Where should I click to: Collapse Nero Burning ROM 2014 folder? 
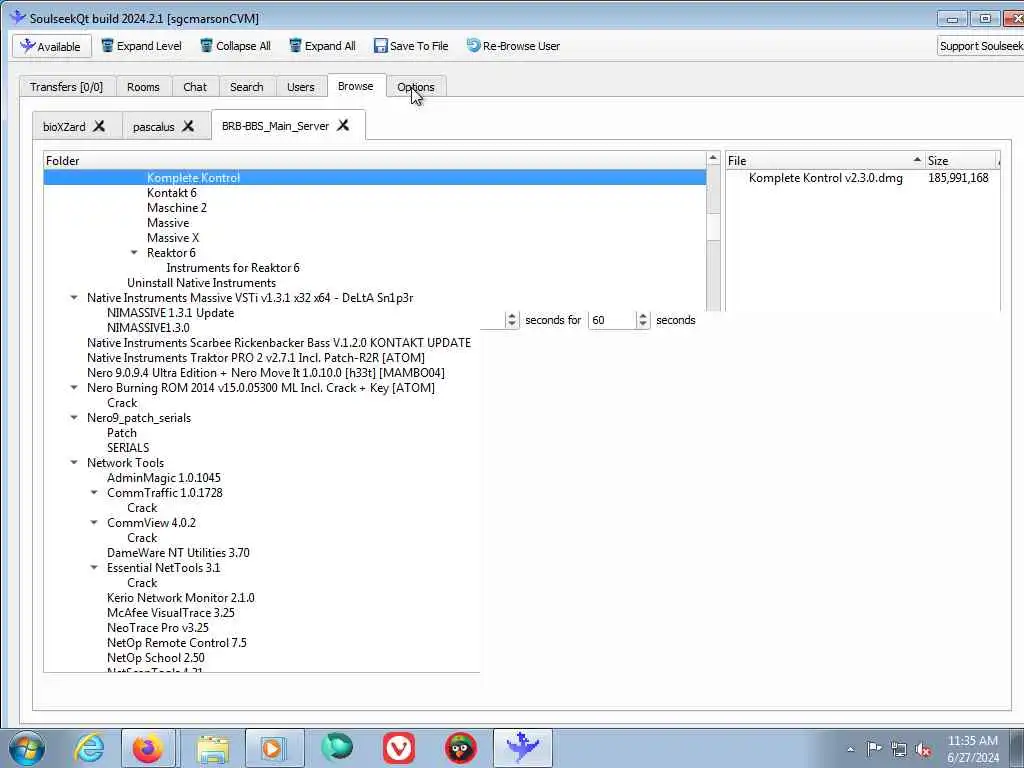[x=74, y=388]
